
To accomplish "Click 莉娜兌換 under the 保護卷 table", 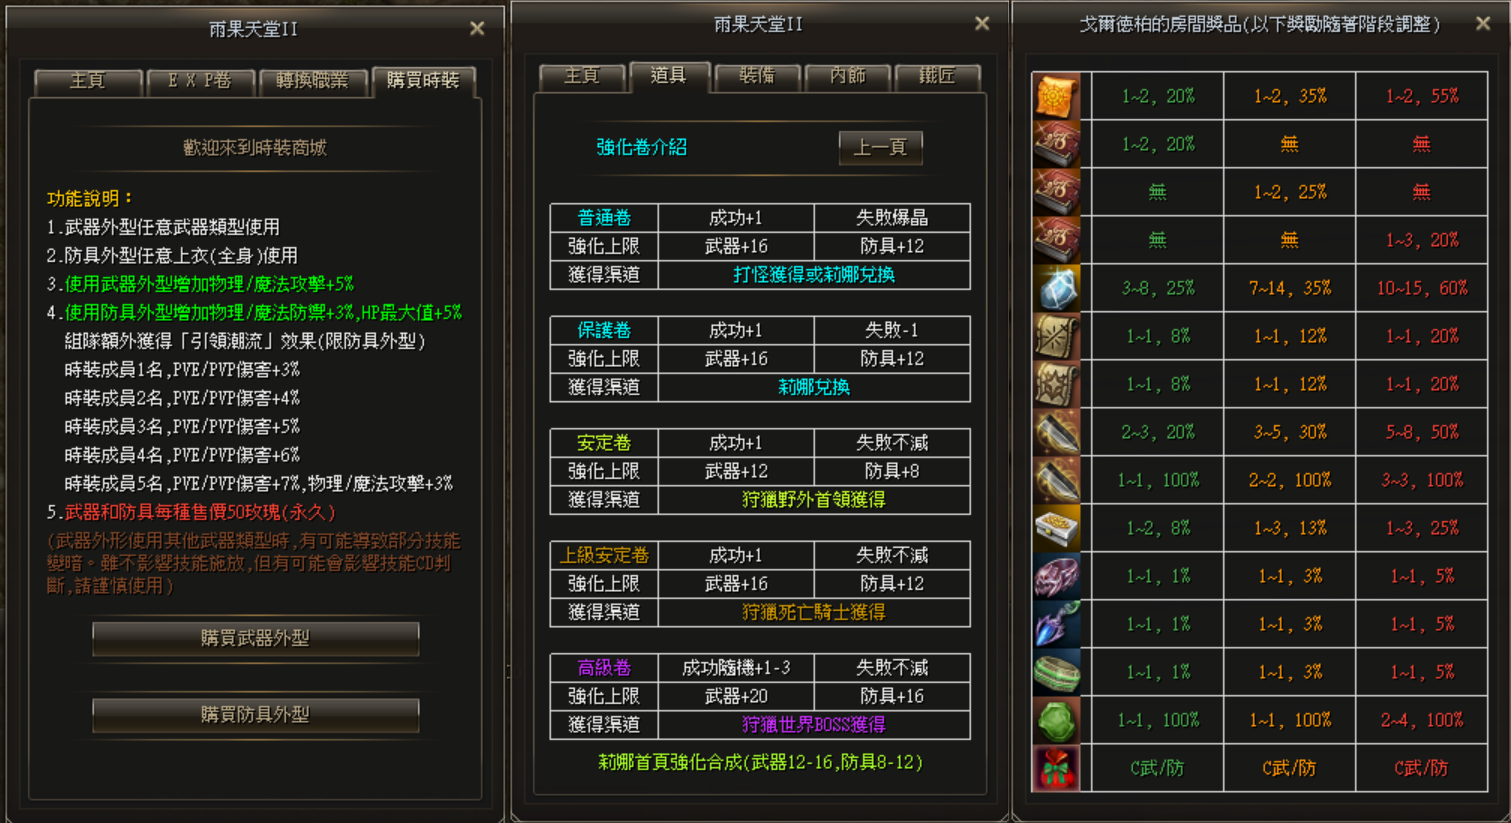I will coord(814,387).
